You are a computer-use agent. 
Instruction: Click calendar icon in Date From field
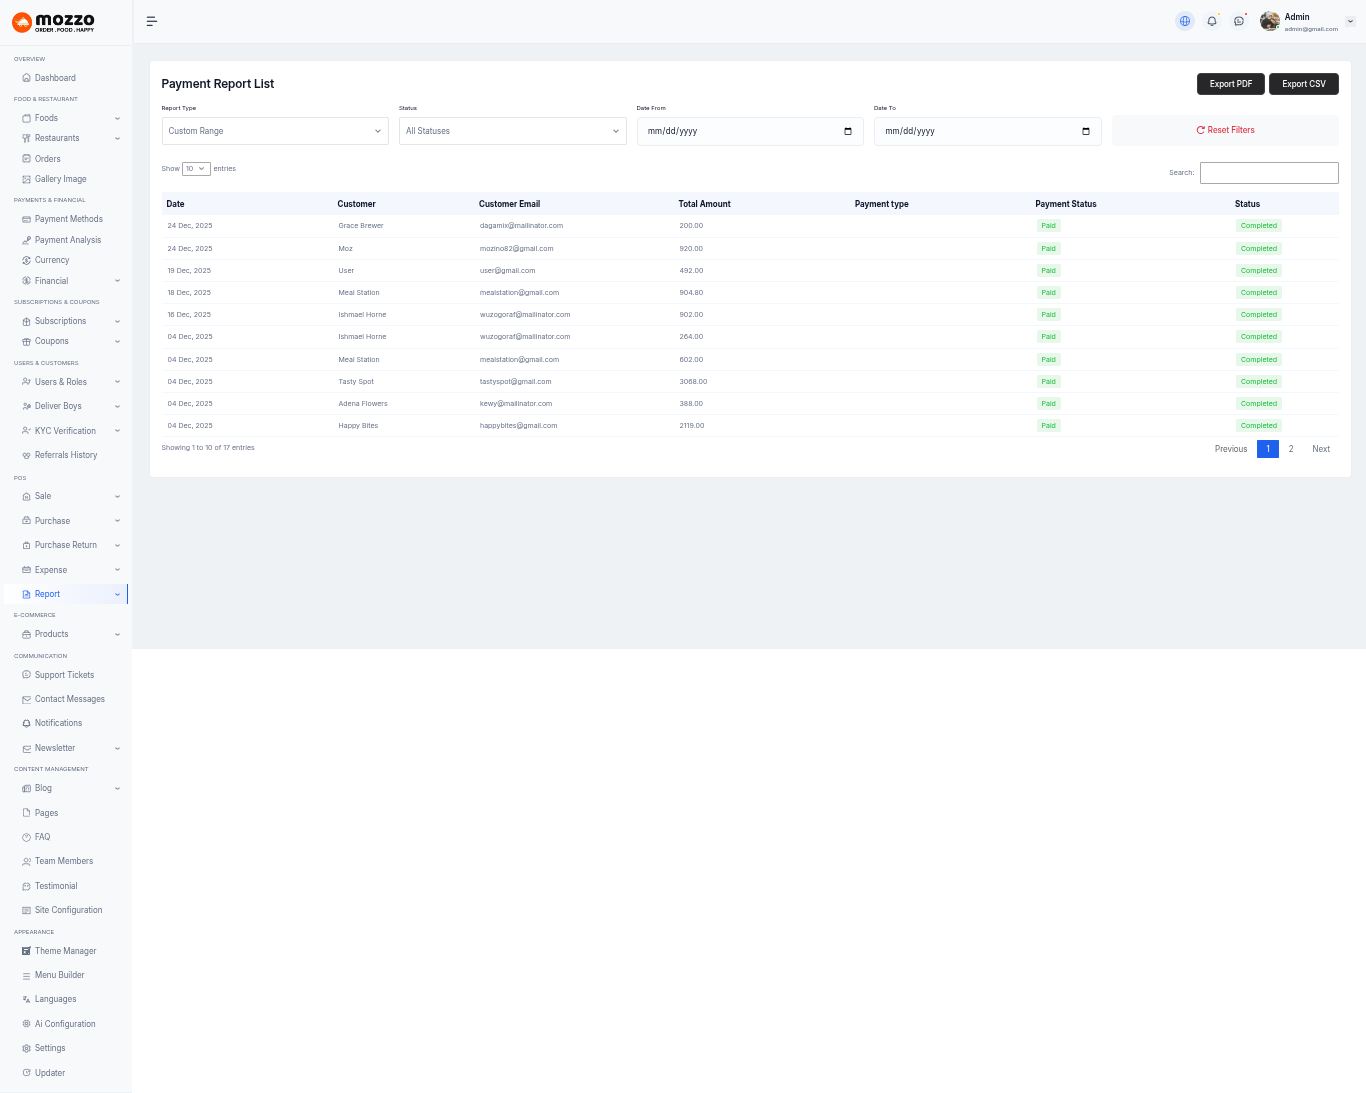(x=848, y=131)
